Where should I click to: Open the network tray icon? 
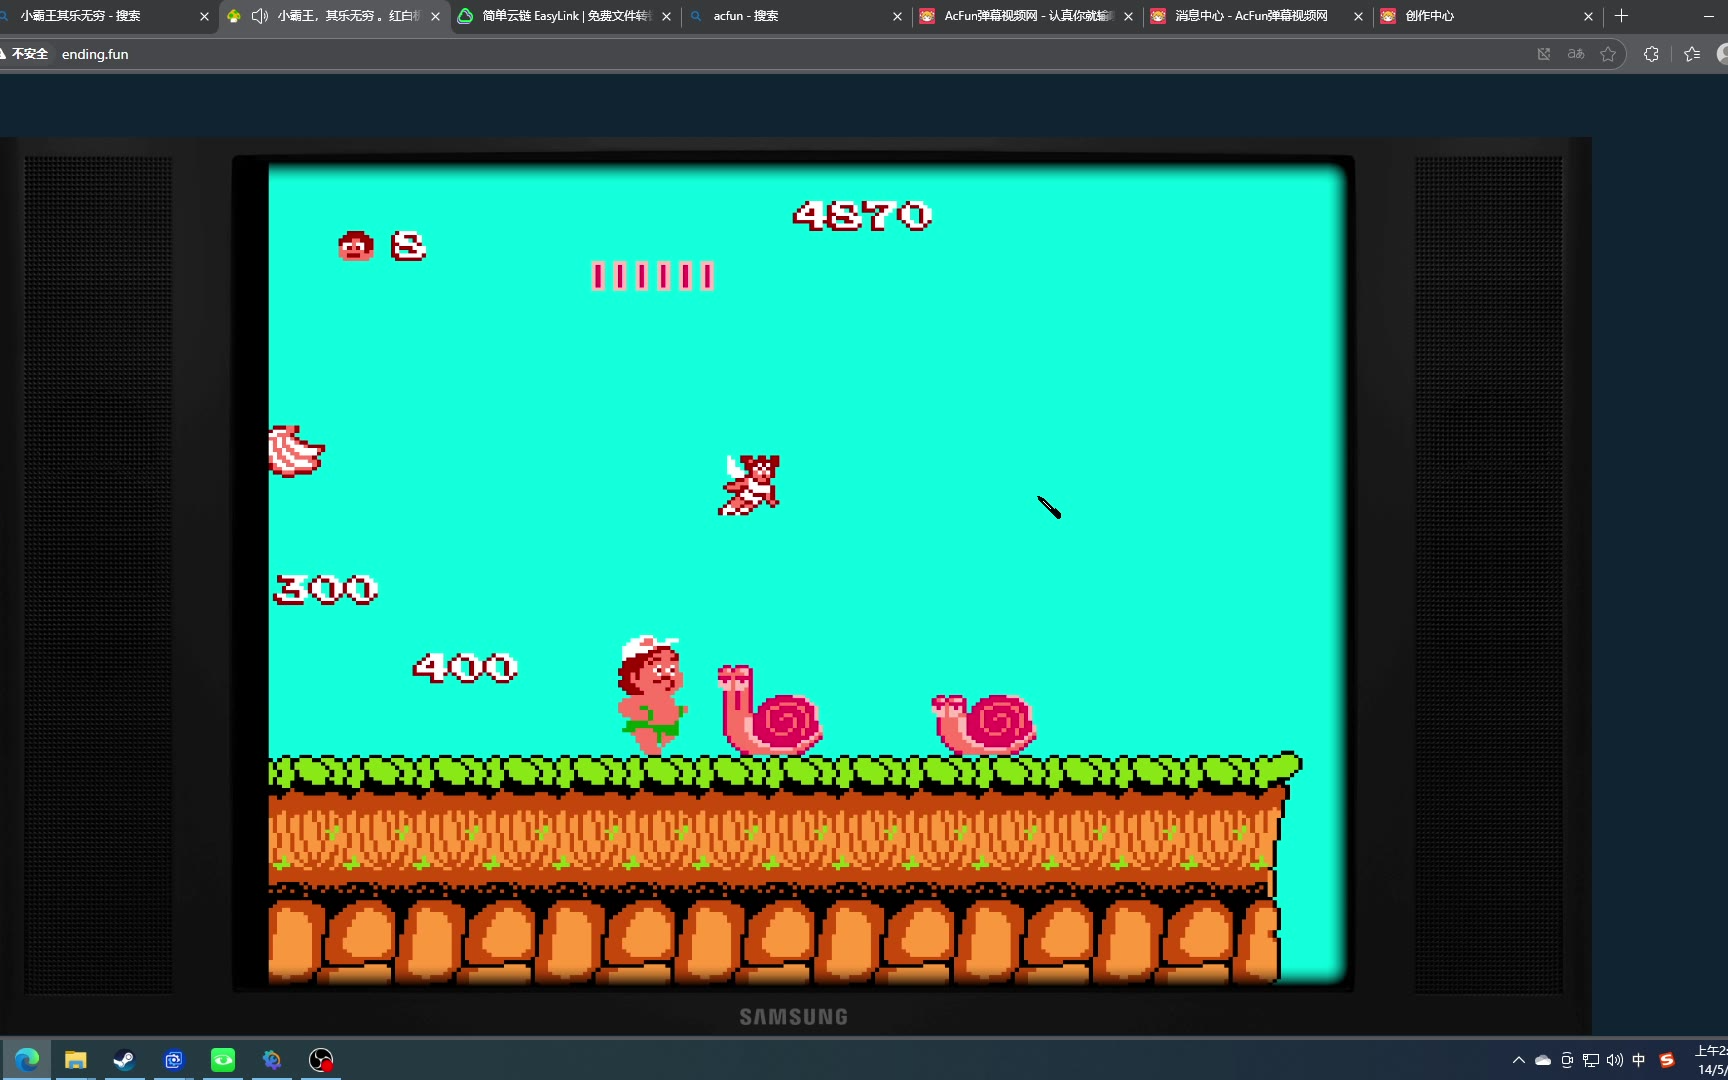click(1591, 1060)
